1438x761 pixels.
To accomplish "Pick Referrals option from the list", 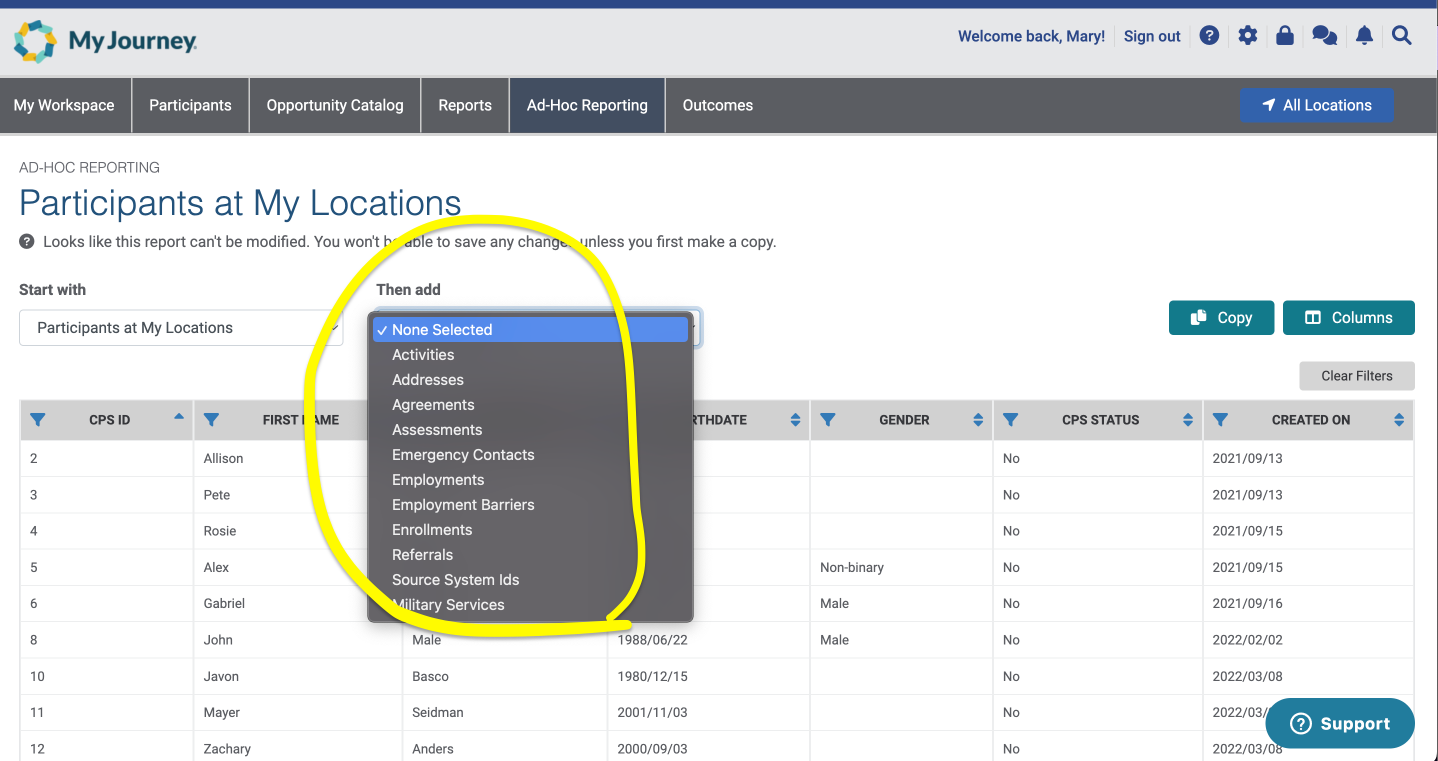I will click(422, 555).
